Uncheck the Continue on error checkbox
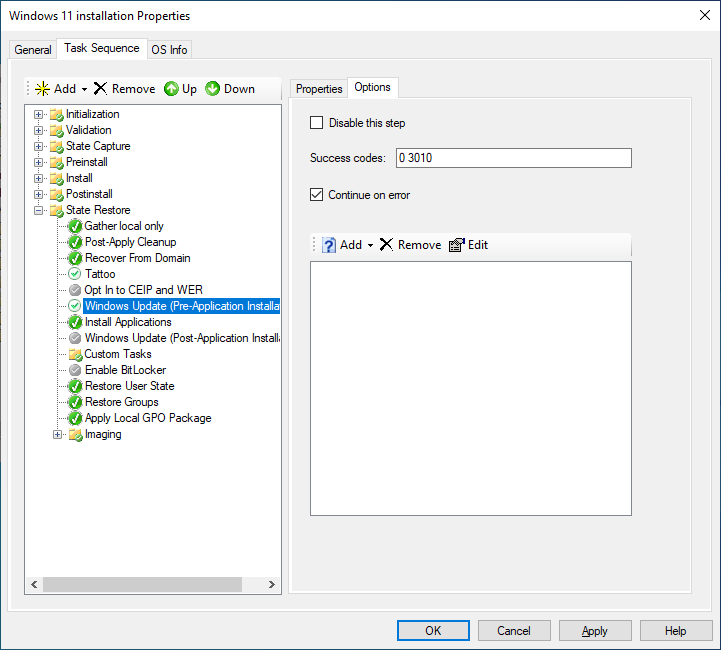 tap(316, 194)
